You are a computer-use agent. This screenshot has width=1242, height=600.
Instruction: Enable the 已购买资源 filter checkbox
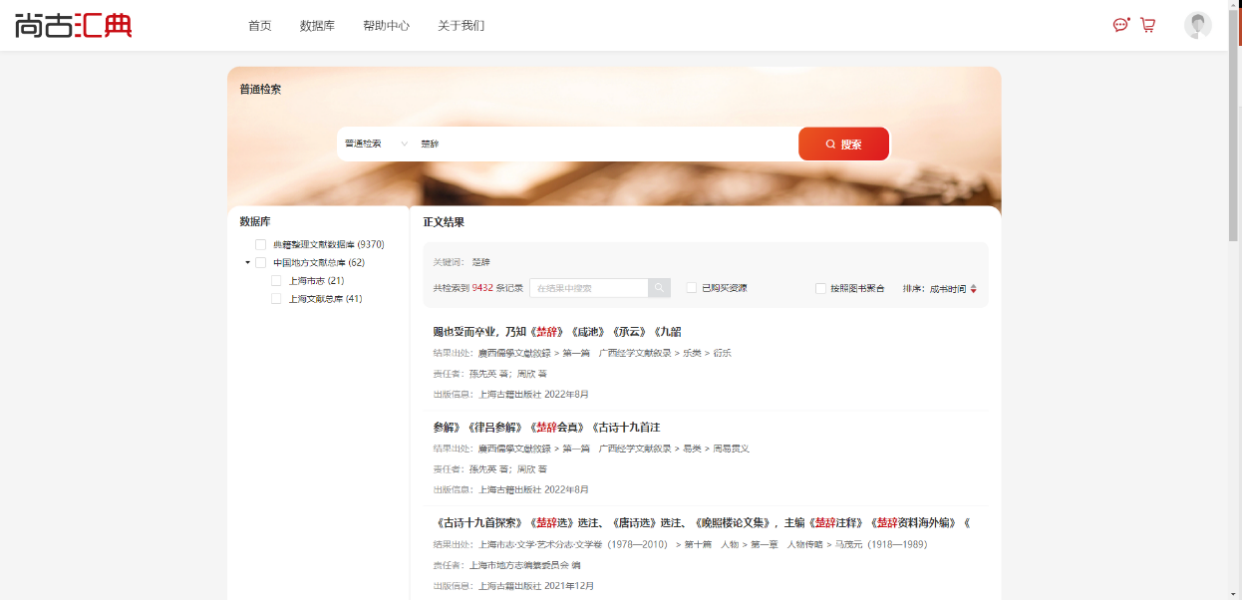click(692, 288)
